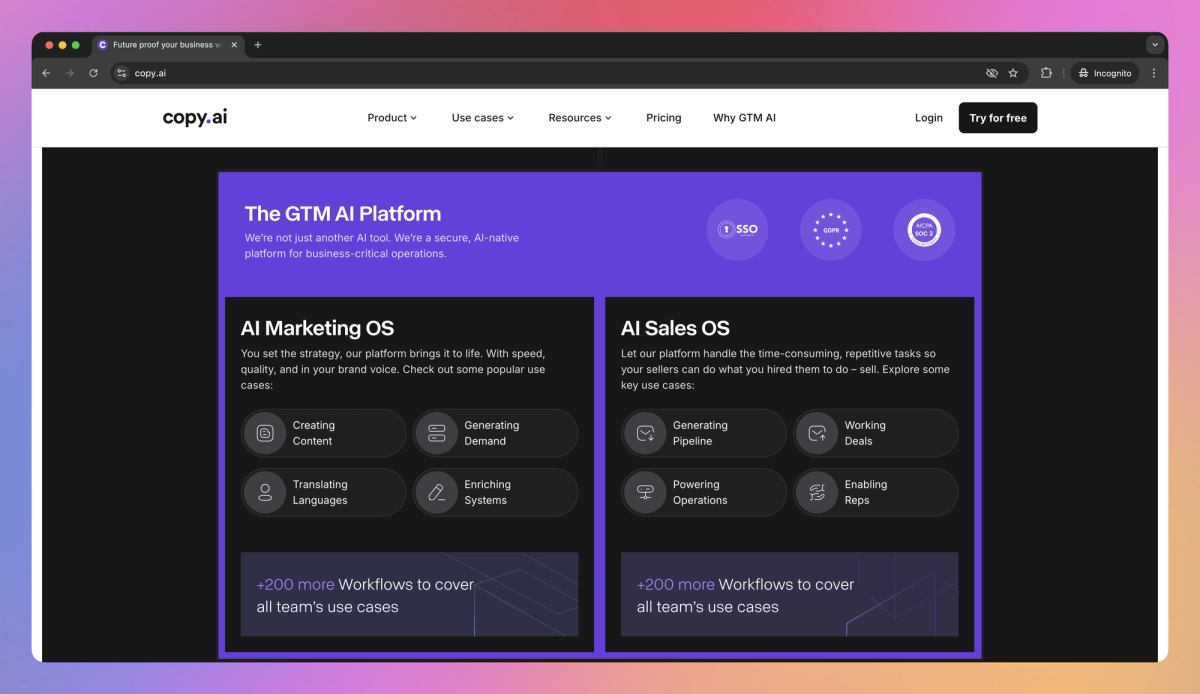Open a new browser tab

[257, 45]
